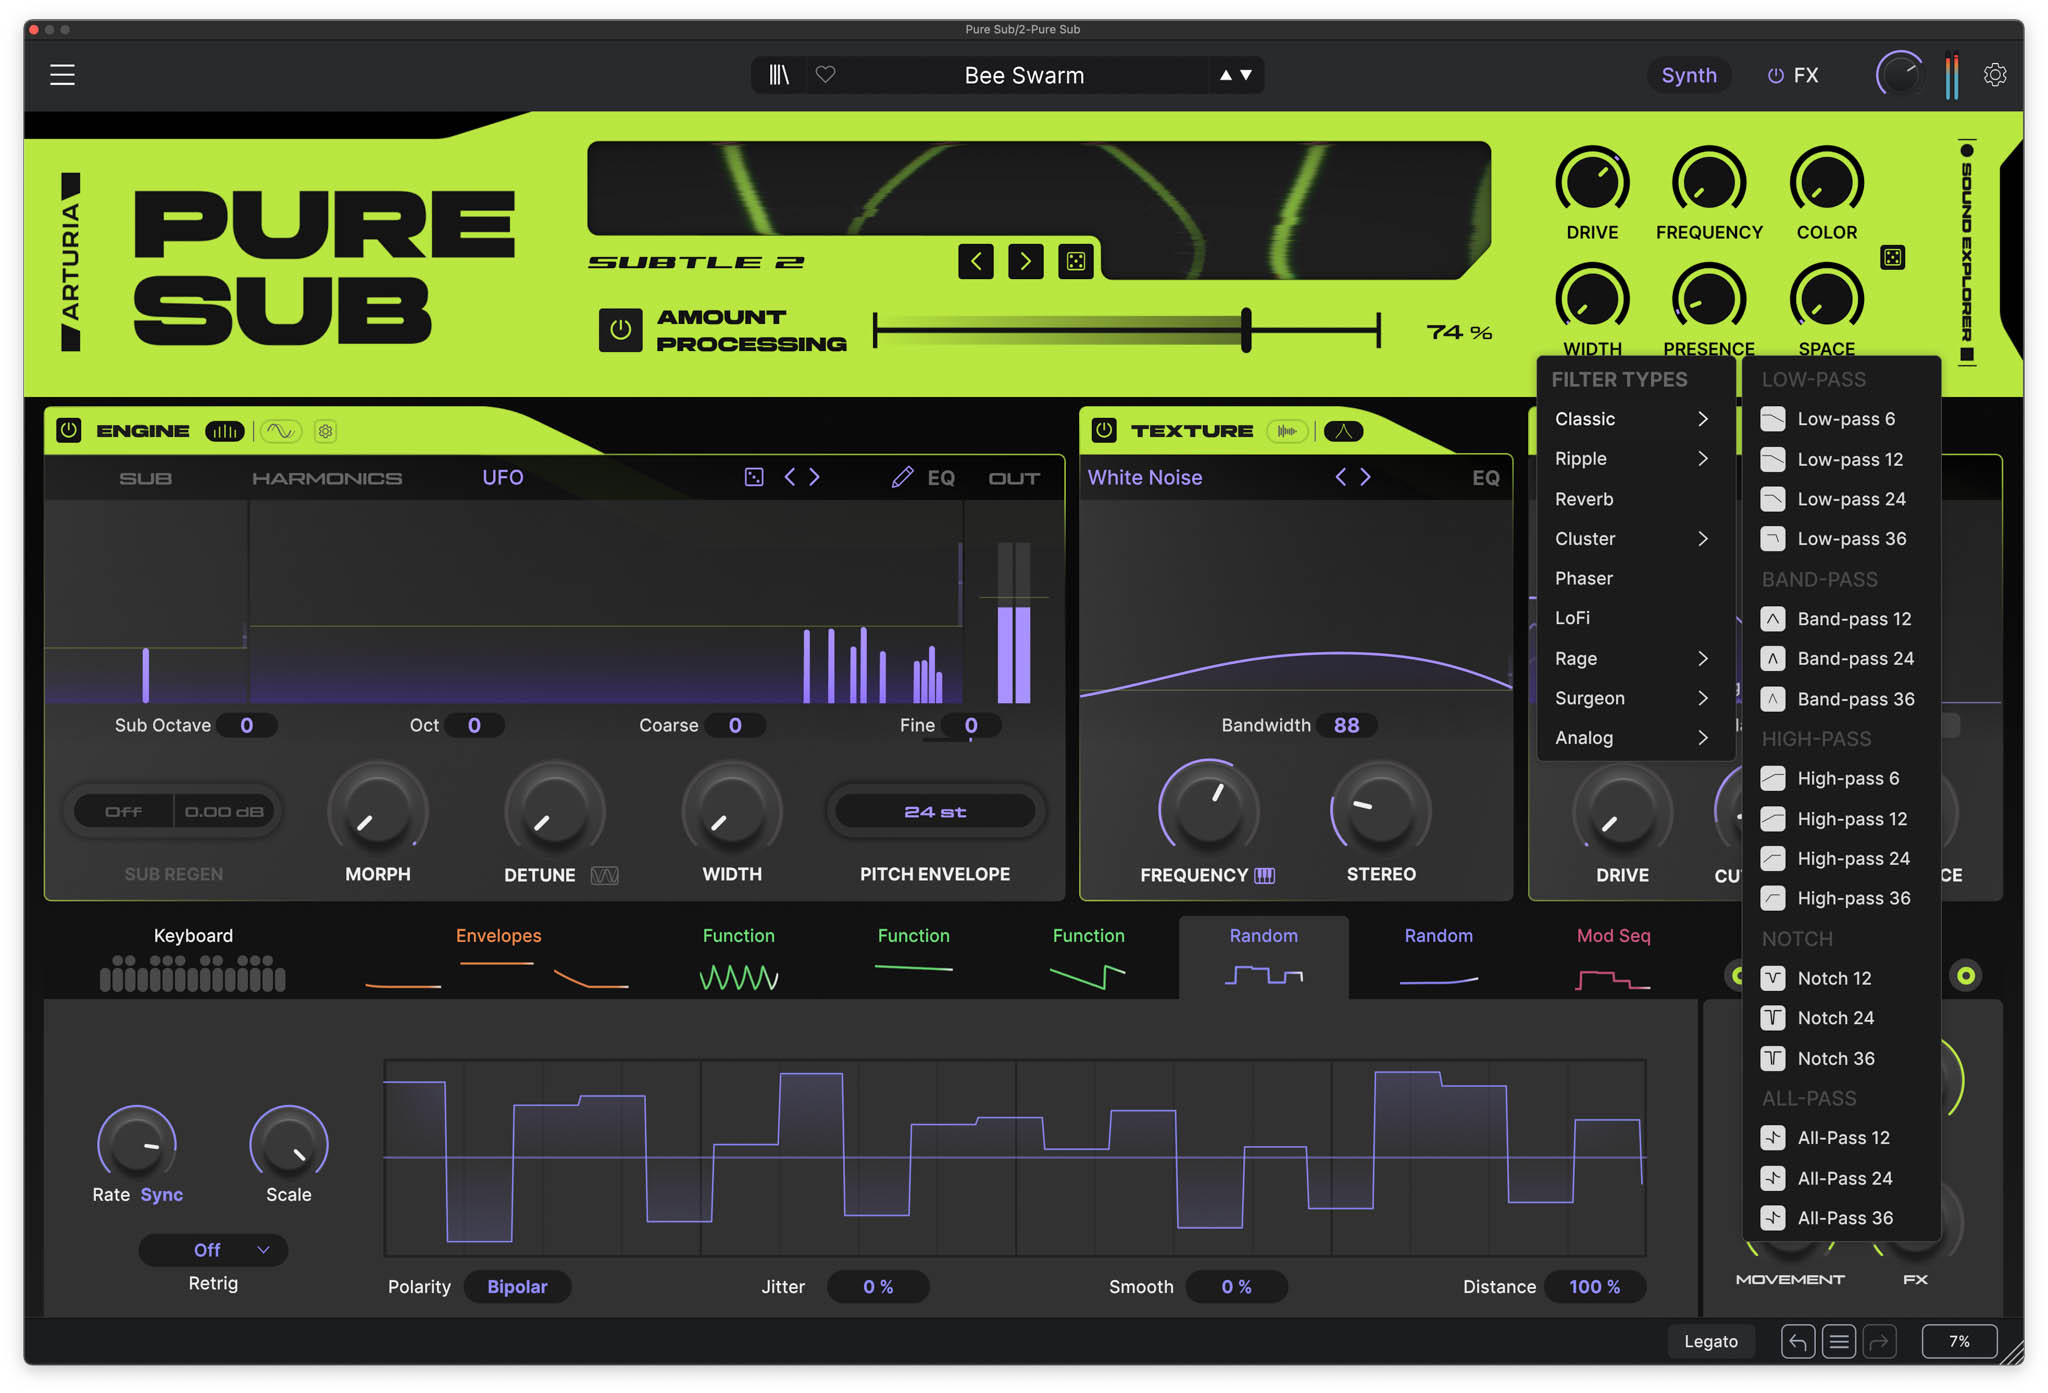Screen dimensions: 2048x1393
Task: Open the Engine EQ
Action: tap(941, 478)
